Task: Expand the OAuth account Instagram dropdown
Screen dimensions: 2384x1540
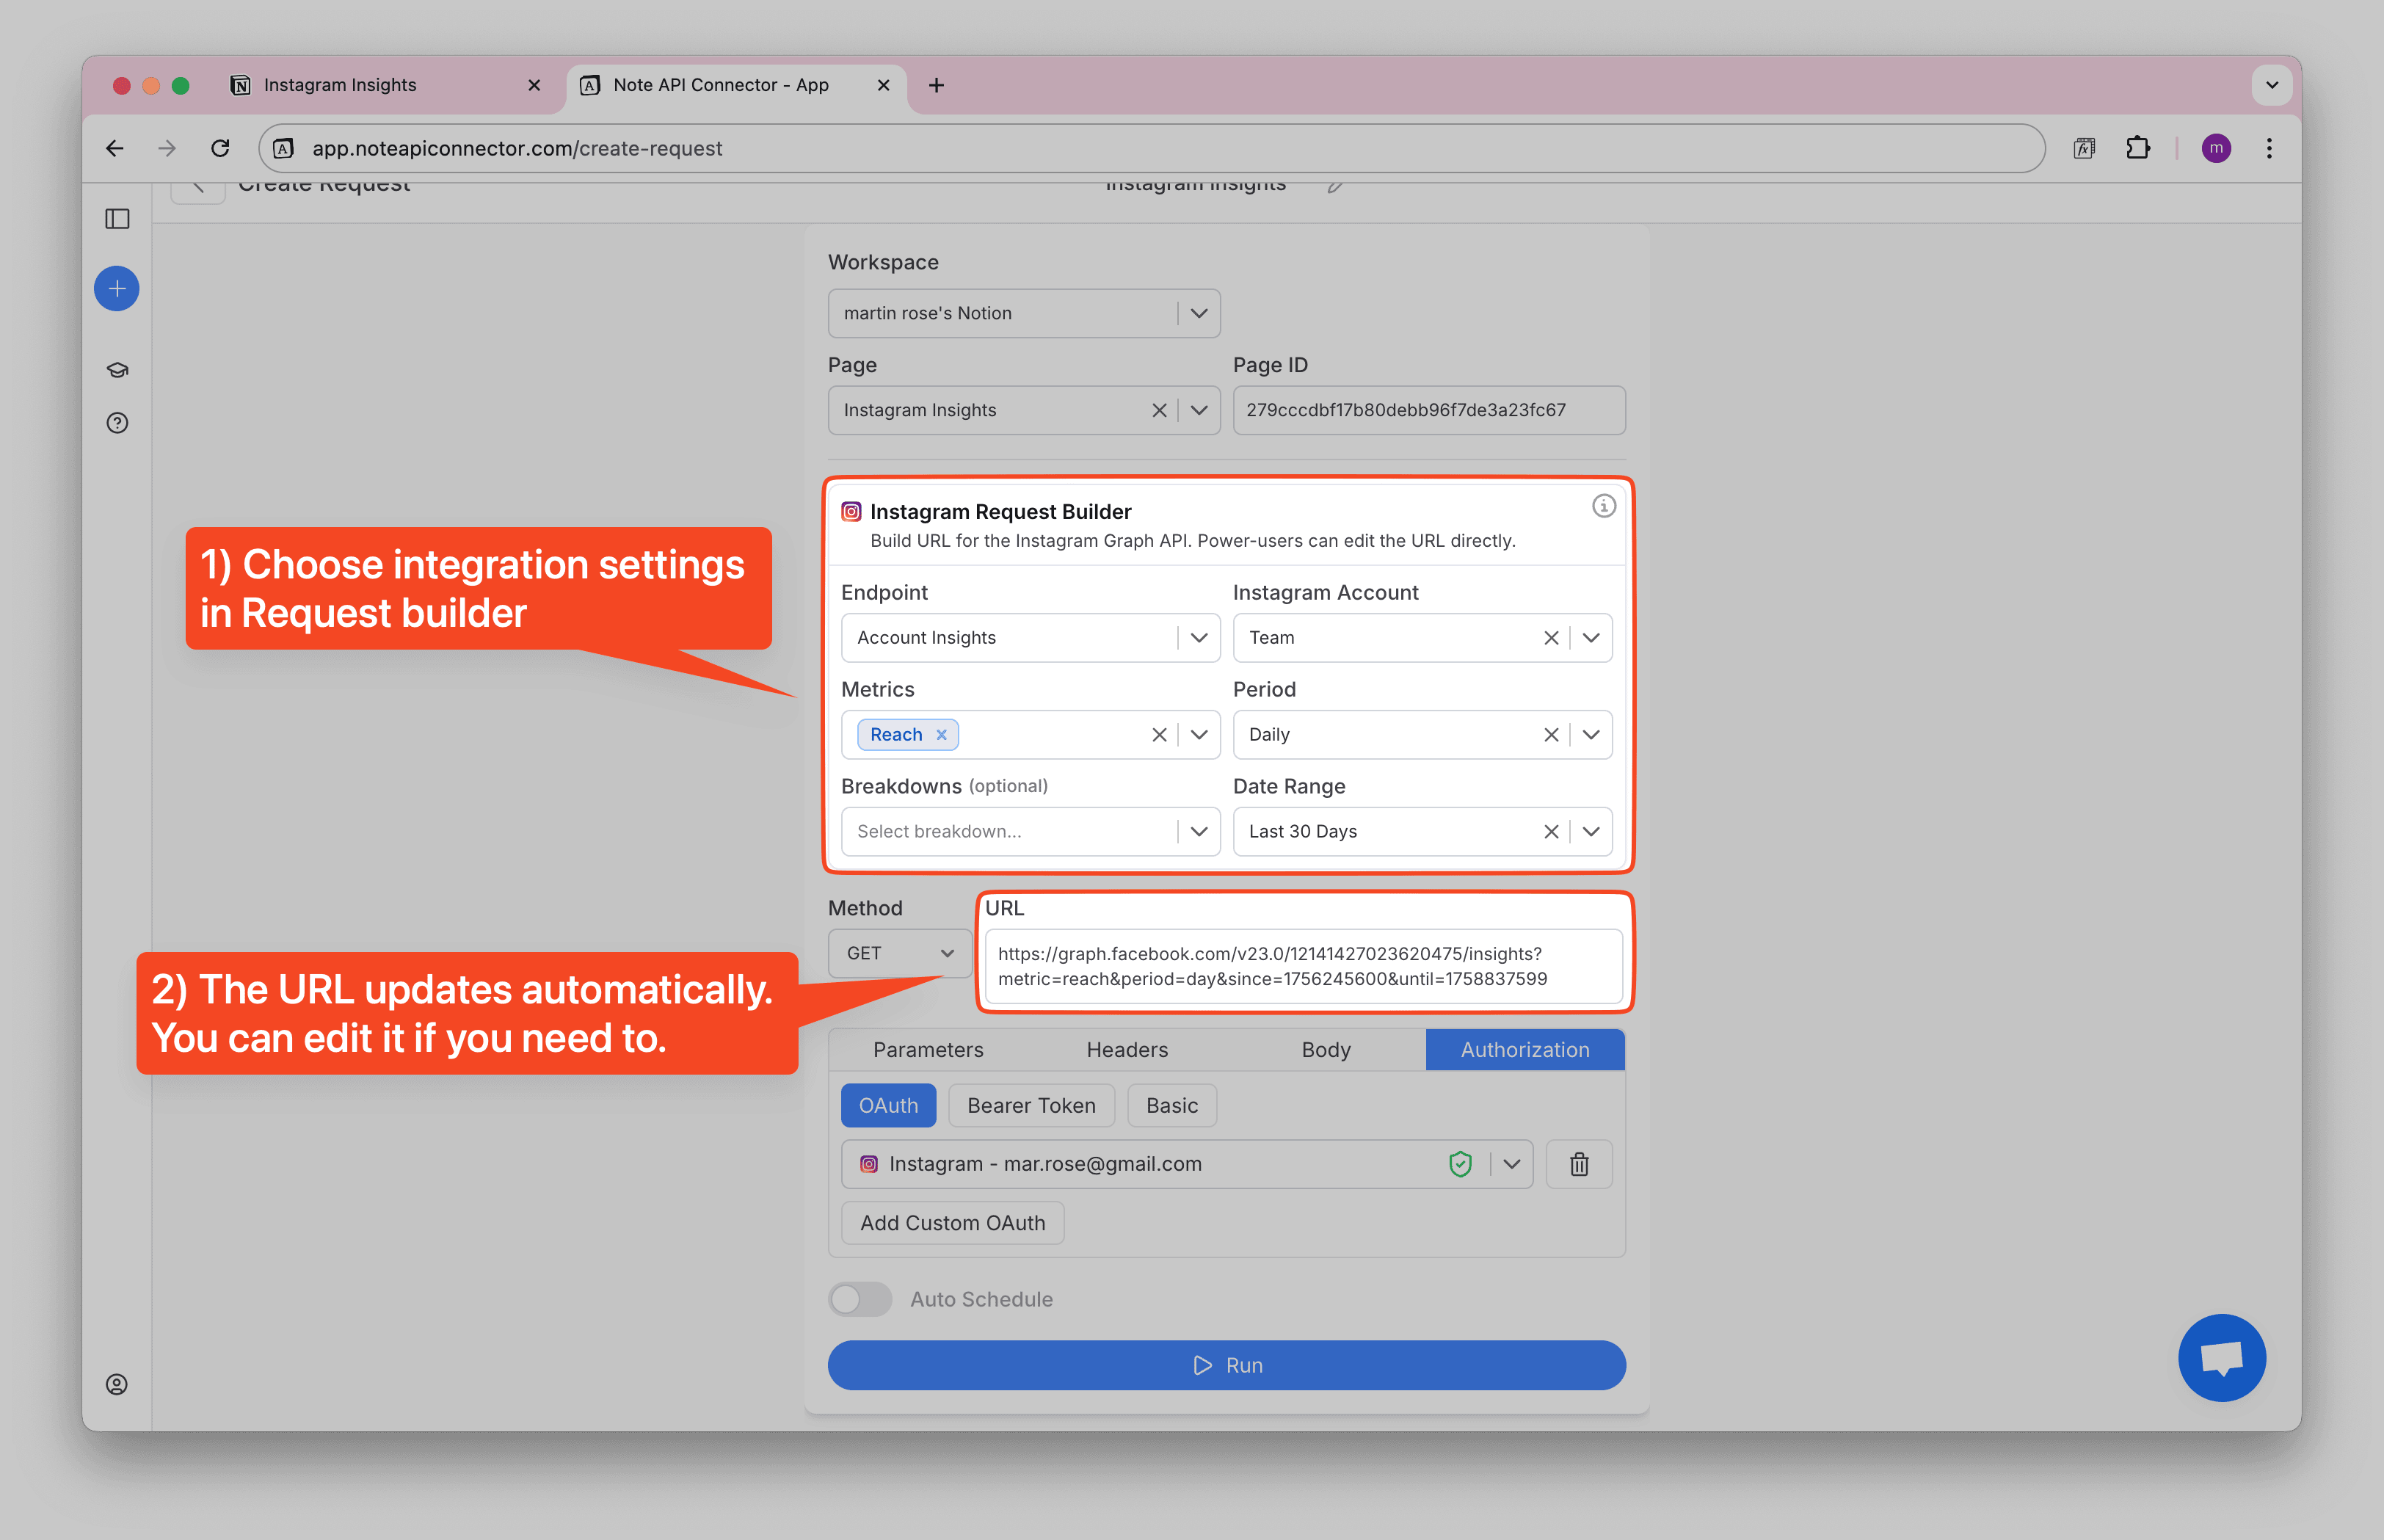Action: pyautogui.click(x=1511, y=1164)
